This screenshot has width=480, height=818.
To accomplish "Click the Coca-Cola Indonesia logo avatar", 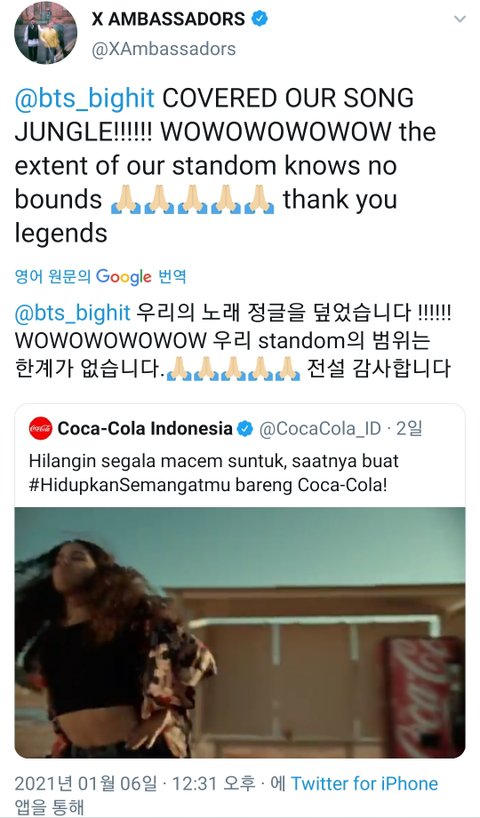I will (x=40, y=428).
